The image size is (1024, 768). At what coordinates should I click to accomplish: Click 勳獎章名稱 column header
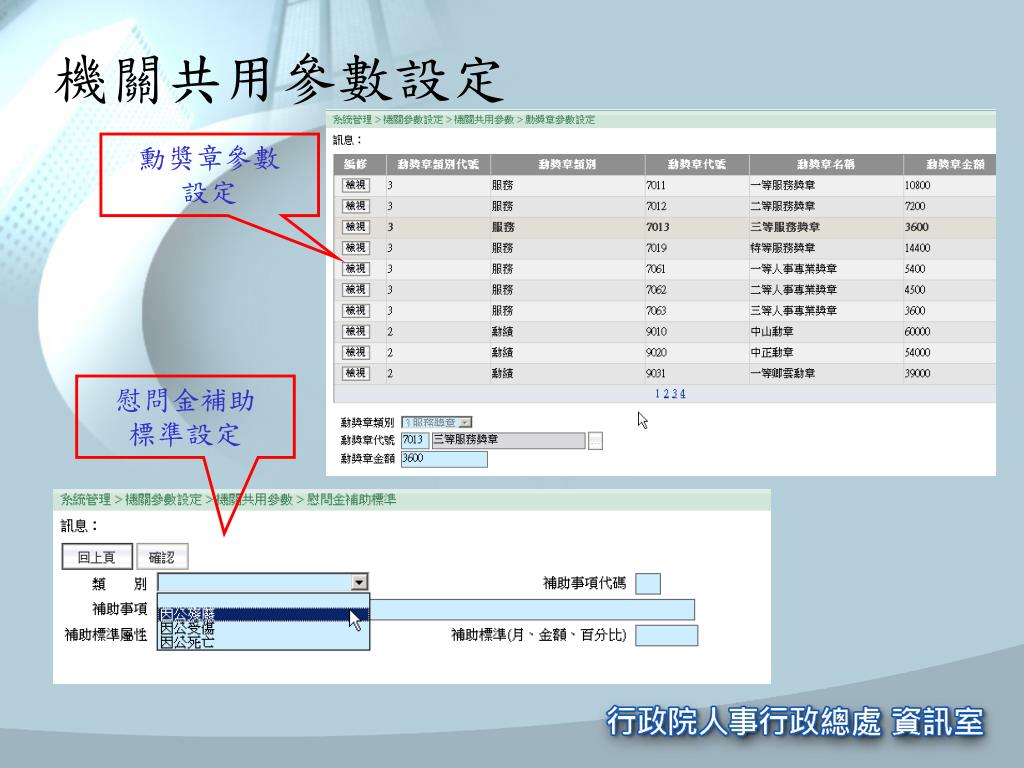tap(825, 164)
